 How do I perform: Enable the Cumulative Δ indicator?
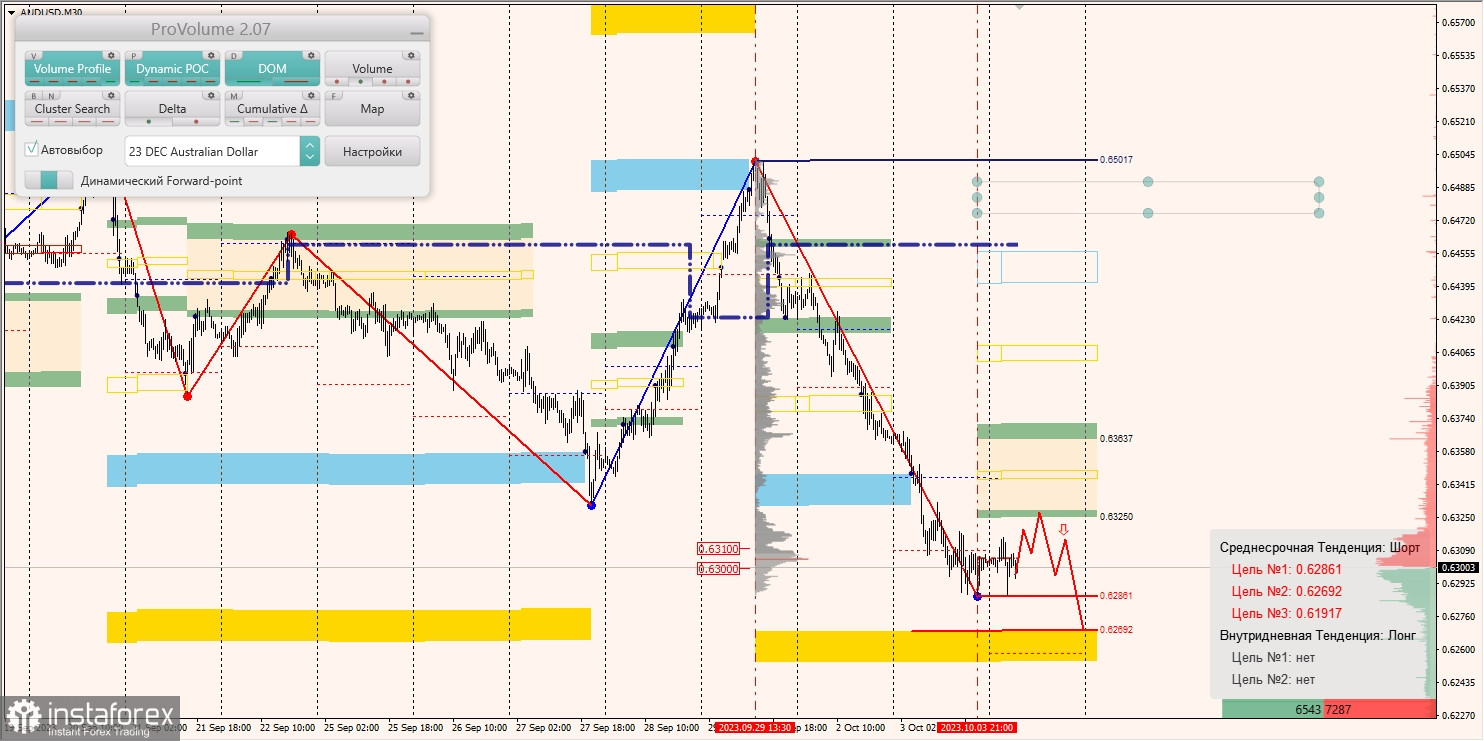tap(272, 109)
